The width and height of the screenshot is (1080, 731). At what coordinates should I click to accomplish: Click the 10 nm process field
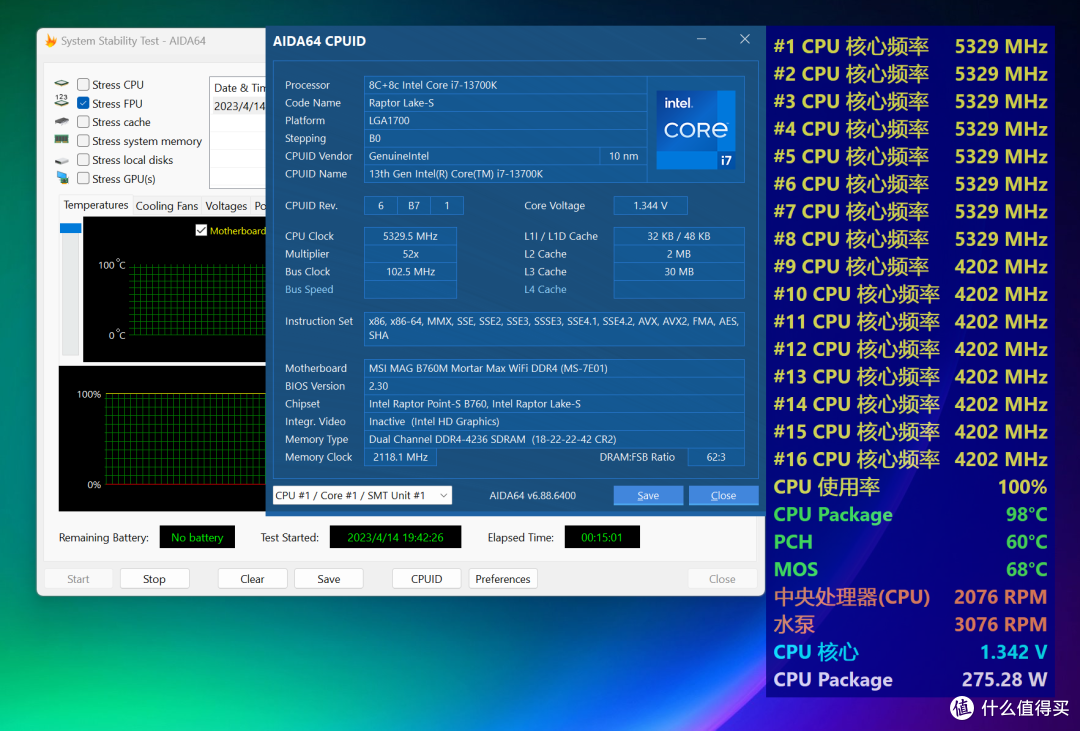pos(623,156)
